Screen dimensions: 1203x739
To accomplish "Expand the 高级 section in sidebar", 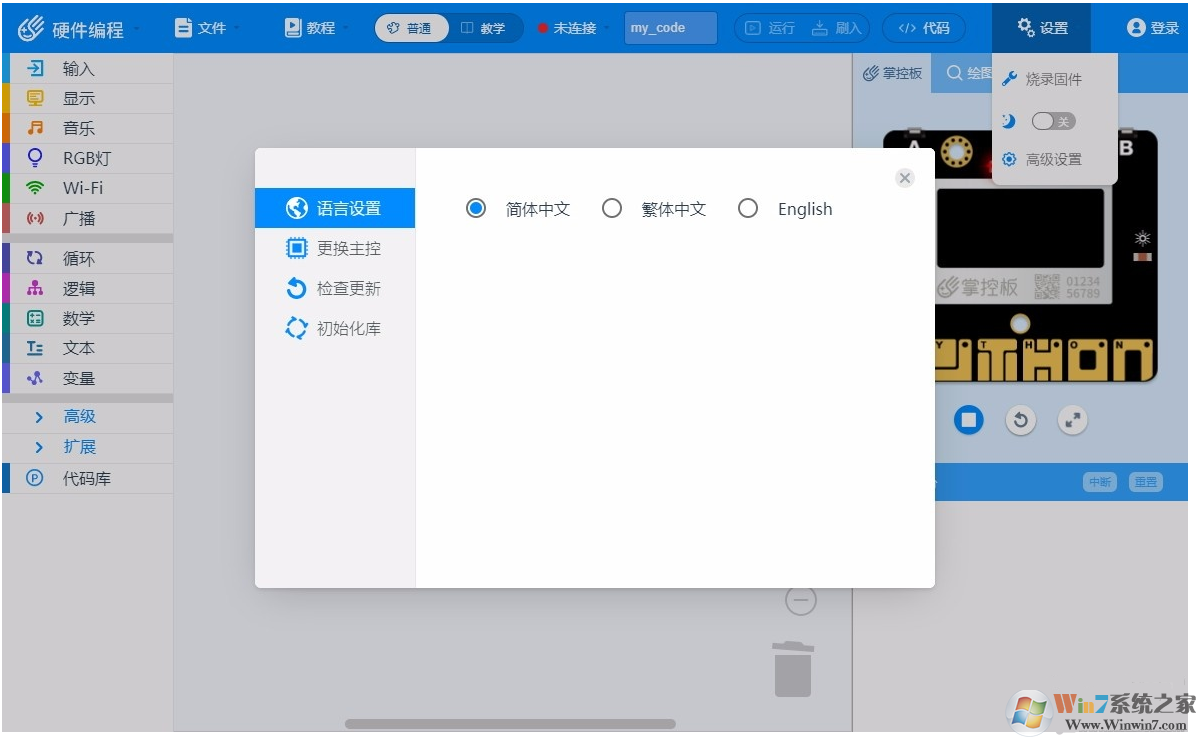I will click(x=79, y=417).
